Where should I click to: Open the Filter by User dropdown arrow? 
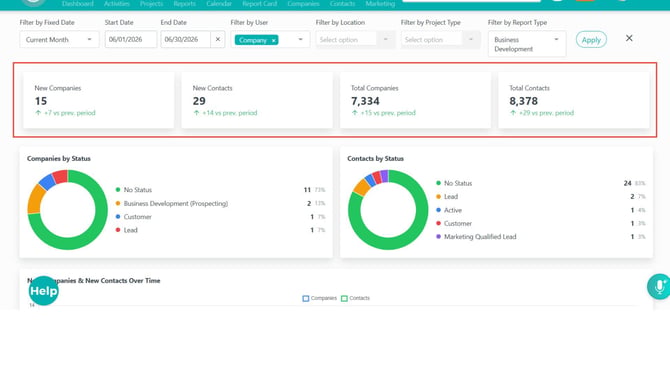pos(300,39)
